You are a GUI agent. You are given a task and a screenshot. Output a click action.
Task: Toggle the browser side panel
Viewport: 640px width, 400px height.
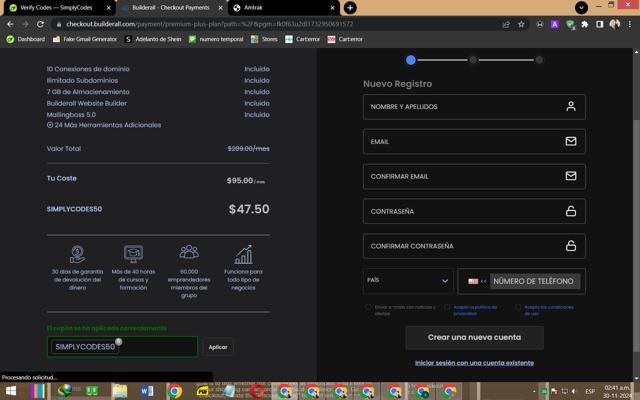[x=600, y=24]
